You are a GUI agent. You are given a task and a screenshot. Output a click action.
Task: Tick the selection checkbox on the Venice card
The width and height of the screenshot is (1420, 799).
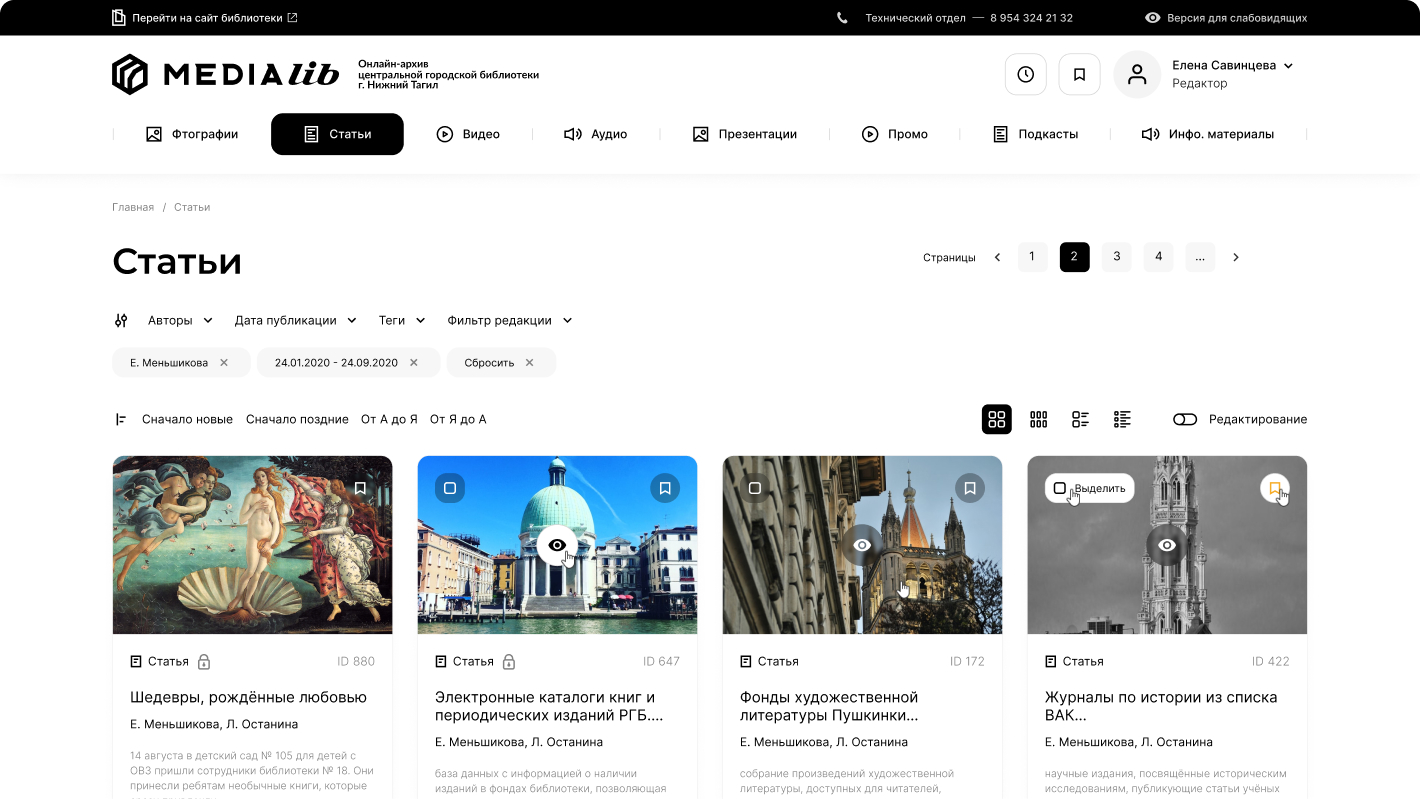click(x=450, y=488)
